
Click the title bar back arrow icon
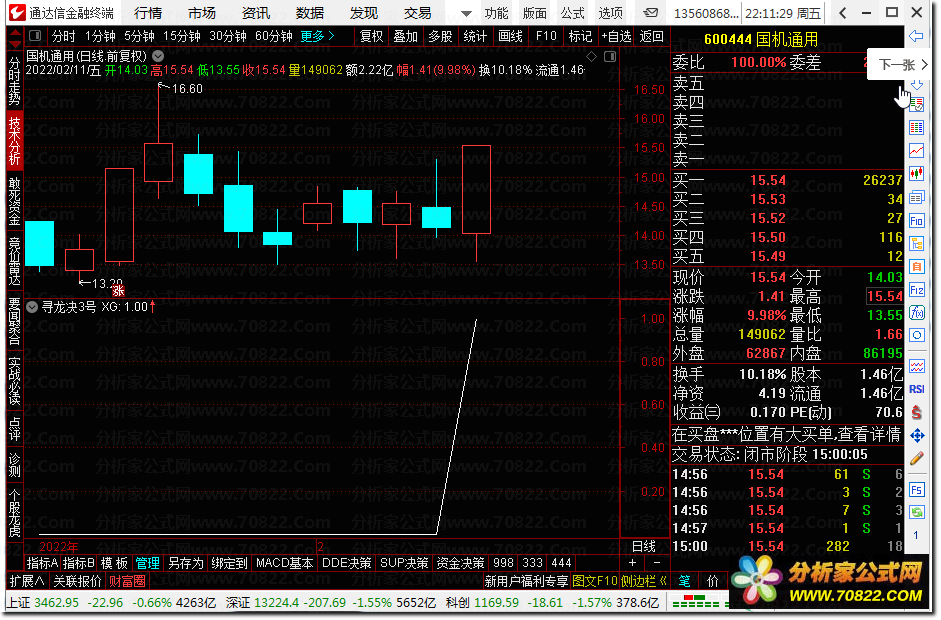[843, 13]
